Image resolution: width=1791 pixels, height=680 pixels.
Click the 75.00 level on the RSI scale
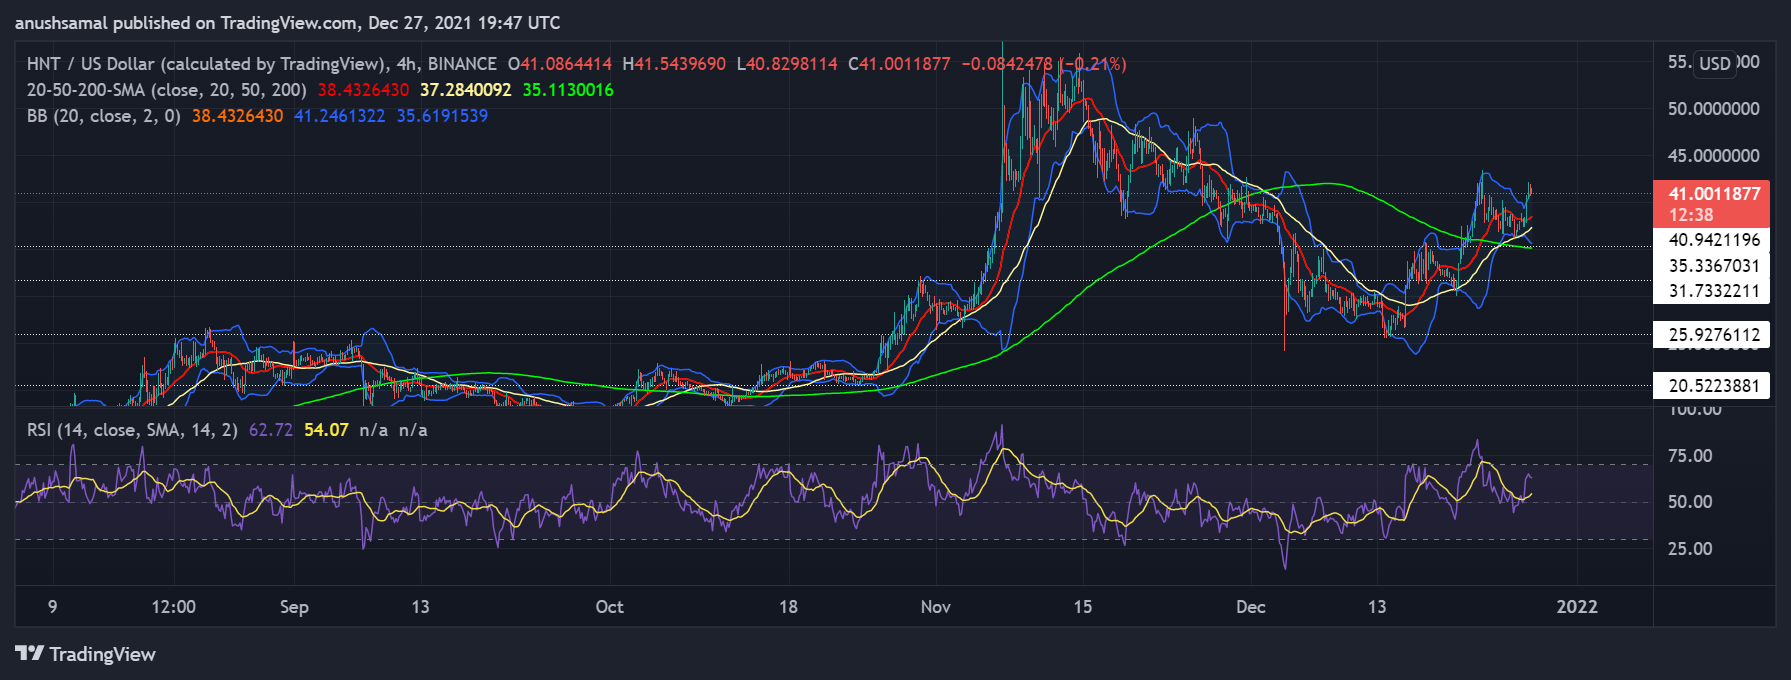pyautogui.click(x=1690, y=456)
